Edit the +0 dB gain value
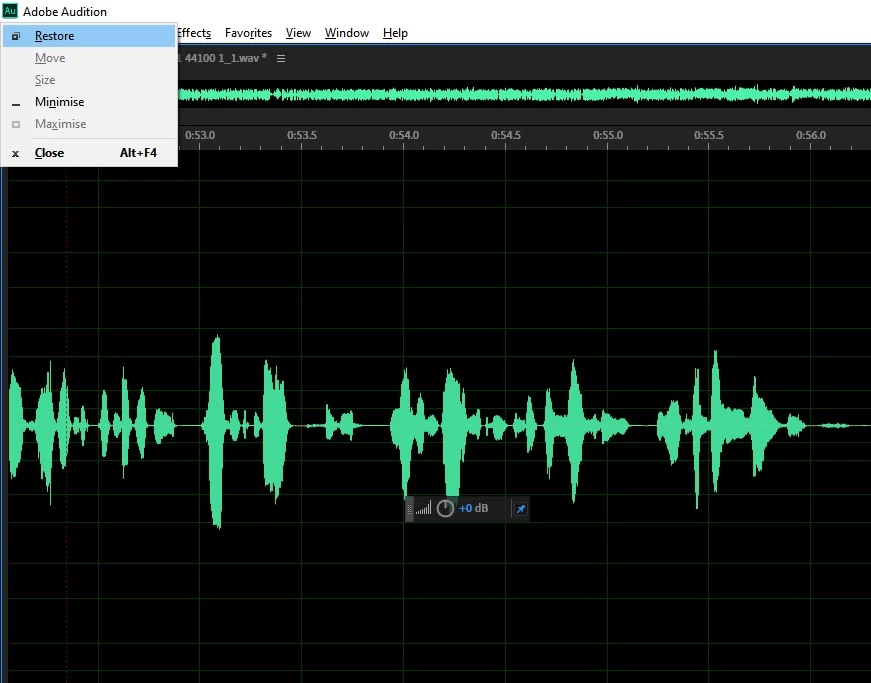Image resolution: width=871 pixels, height=683 pixels. tap(473, 508)
